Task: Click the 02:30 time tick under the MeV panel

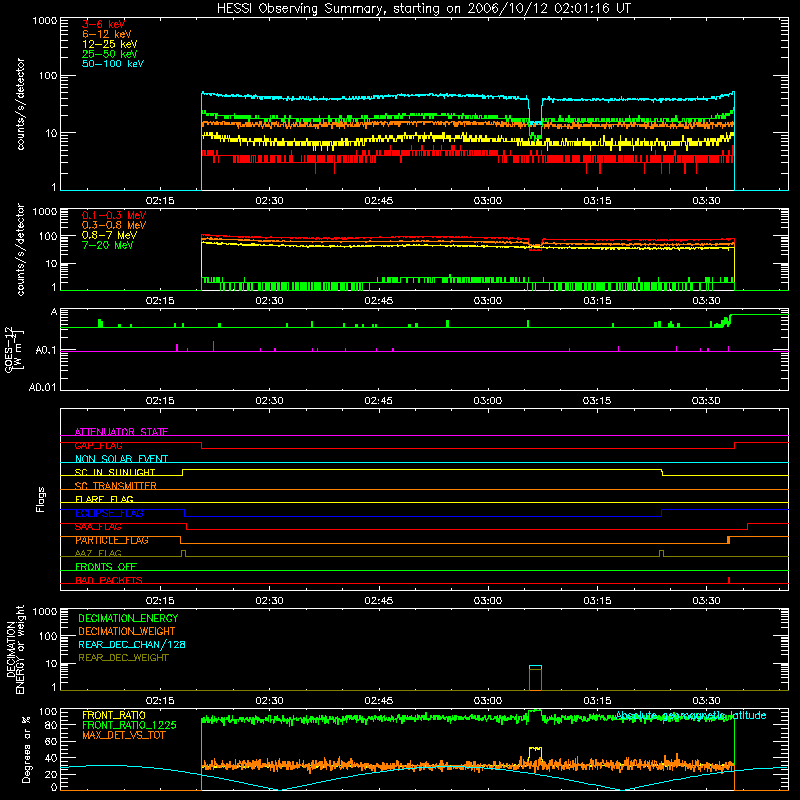Action: click(269, 301)
